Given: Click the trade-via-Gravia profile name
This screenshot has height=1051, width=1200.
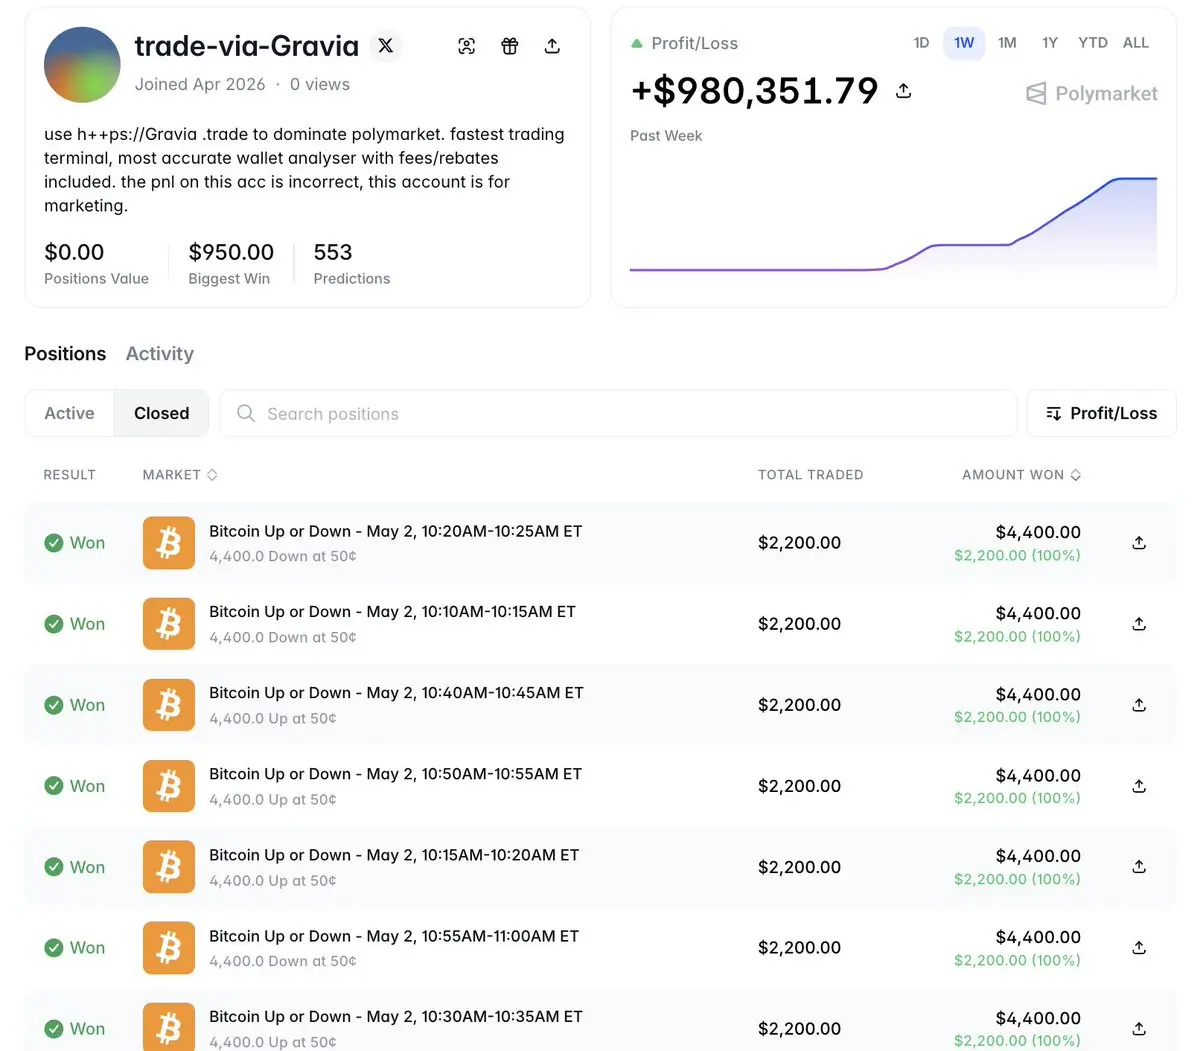Looking at the screenshot, I should [x=247, y=46].
